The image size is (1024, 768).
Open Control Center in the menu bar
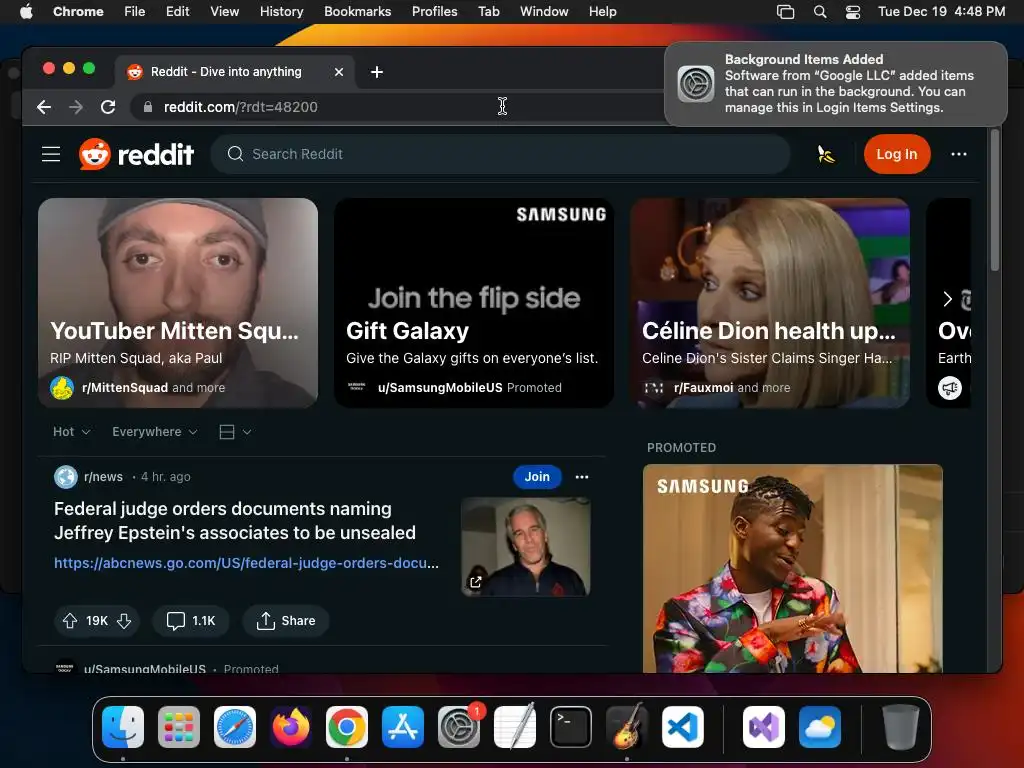[x=853, y=12]
